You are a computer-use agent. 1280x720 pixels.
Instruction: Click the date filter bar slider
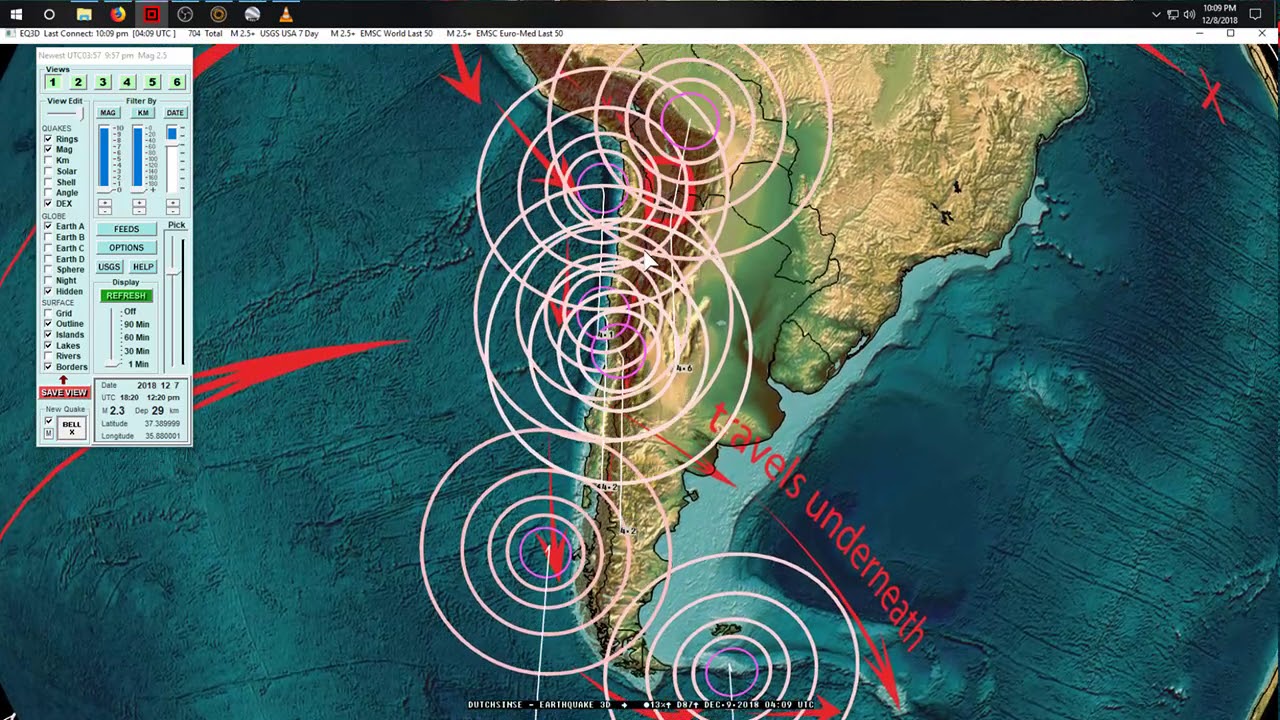point(172,159)
